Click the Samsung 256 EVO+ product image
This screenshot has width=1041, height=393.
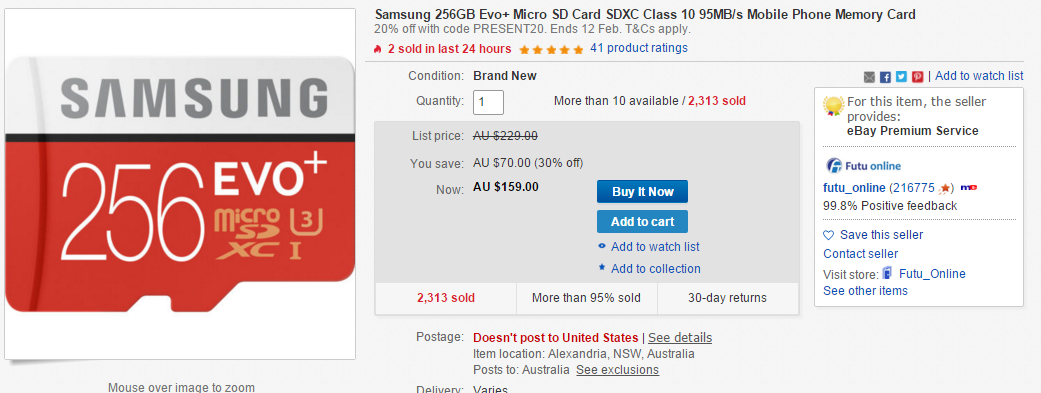pyautogui.click(x=180, y=184)
